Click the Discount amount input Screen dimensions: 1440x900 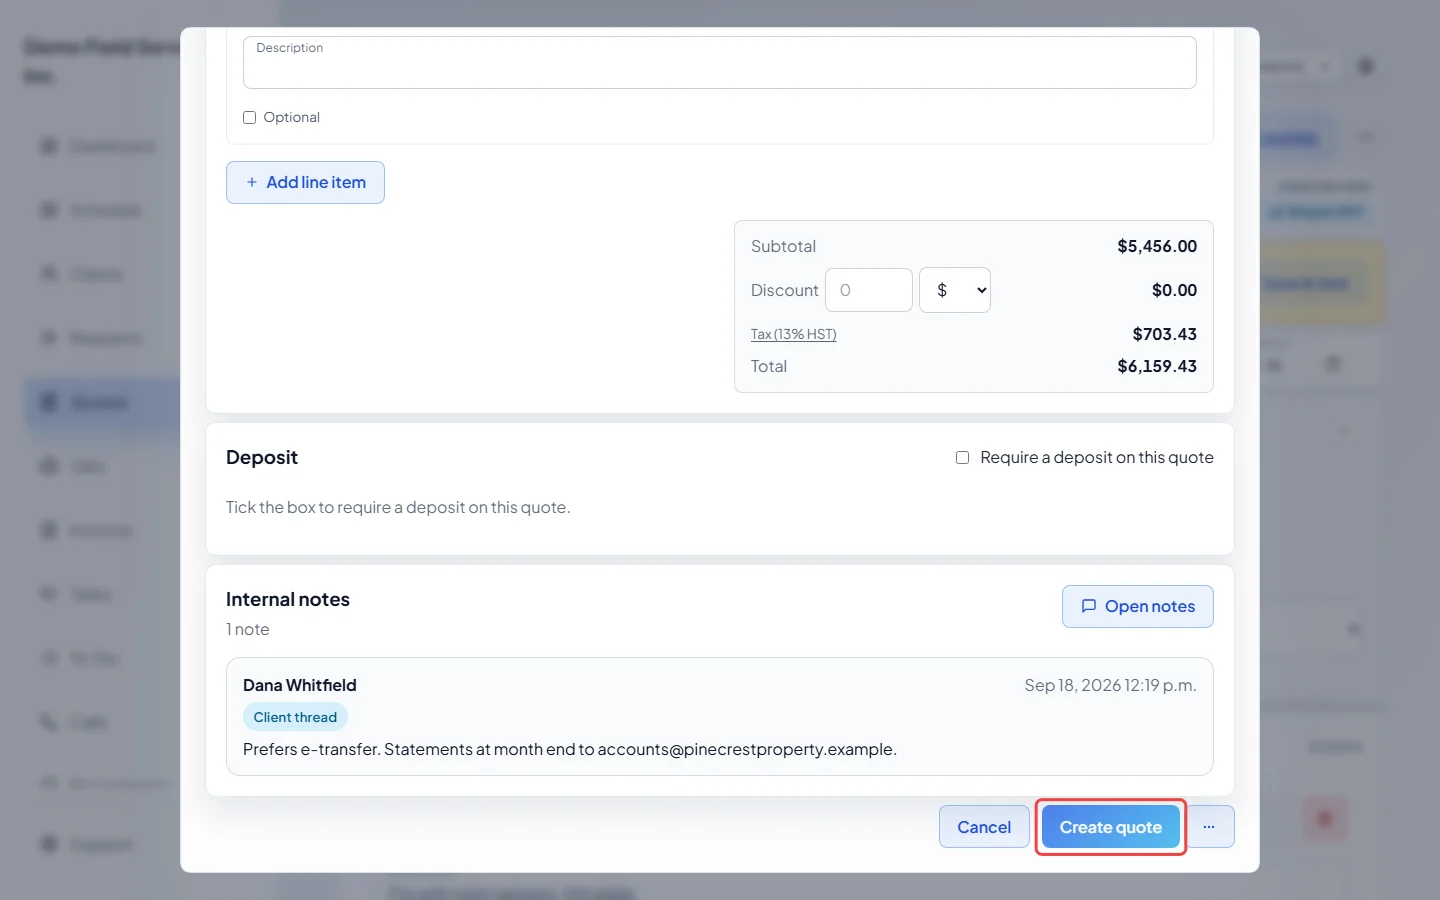coord(868,290)
